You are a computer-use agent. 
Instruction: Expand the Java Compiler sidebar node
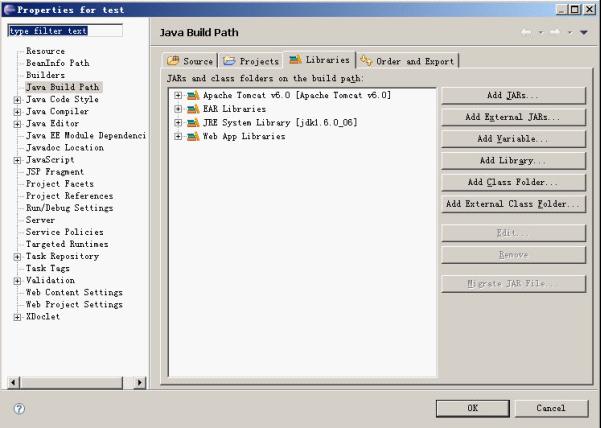click(17, 112)
